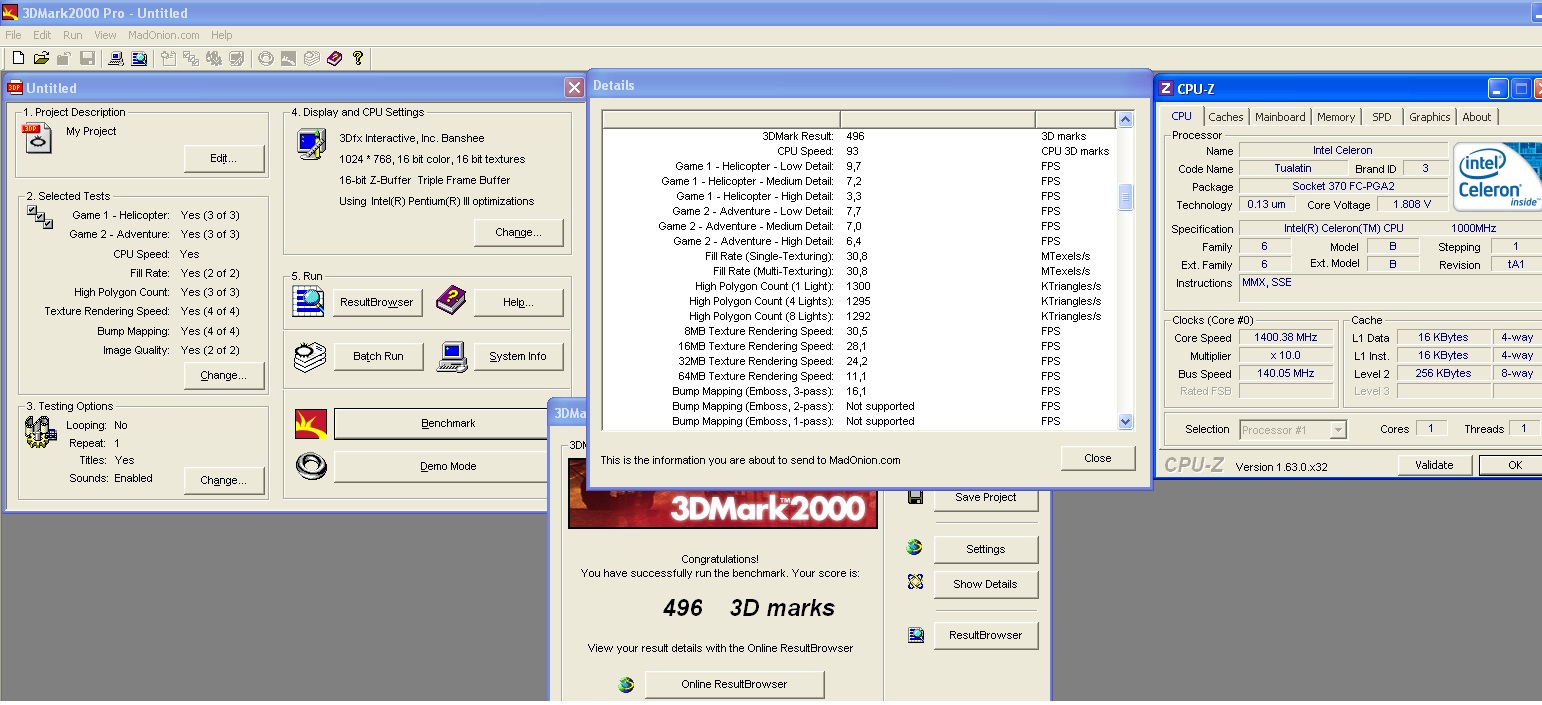Click the Selected Tests checklist icon
Viewport: 1542px width, 705px height.
40,216
